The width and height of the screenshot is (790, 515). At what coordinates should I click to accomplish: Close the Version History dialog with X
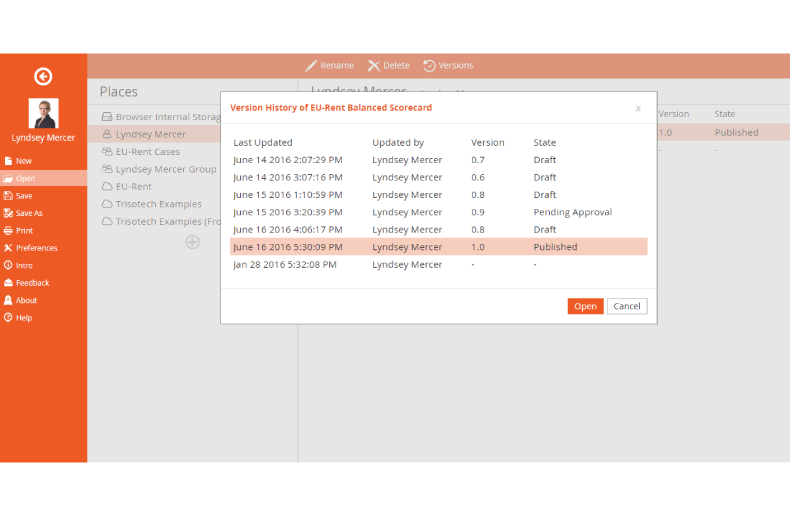638,108
